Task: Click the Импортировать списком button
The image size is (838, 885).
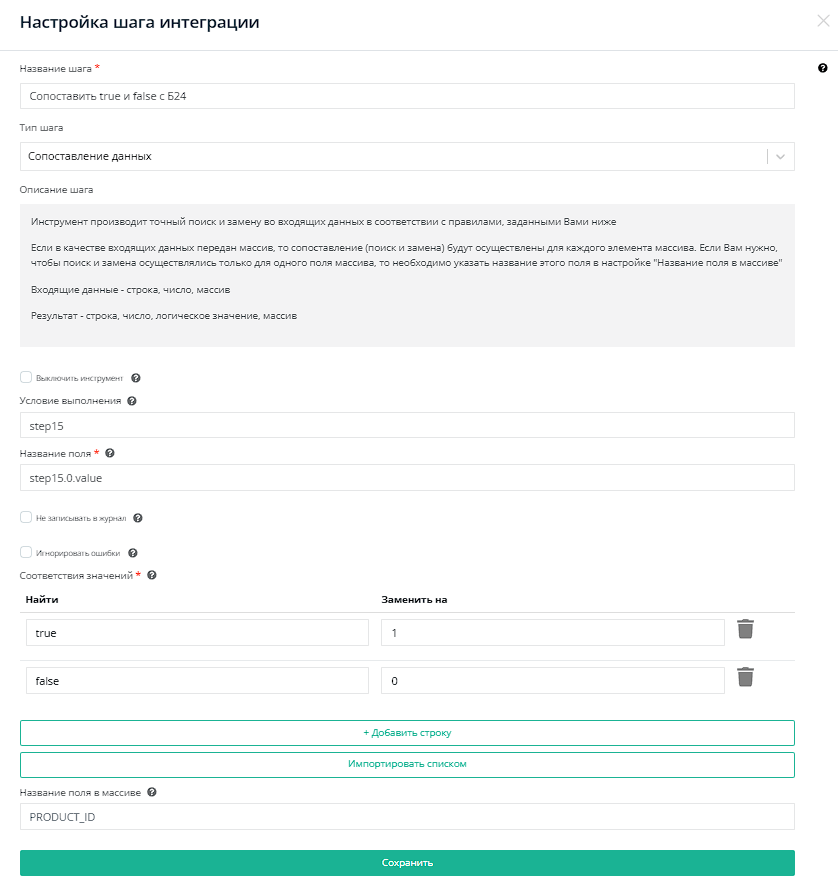Action: point(407,764)
